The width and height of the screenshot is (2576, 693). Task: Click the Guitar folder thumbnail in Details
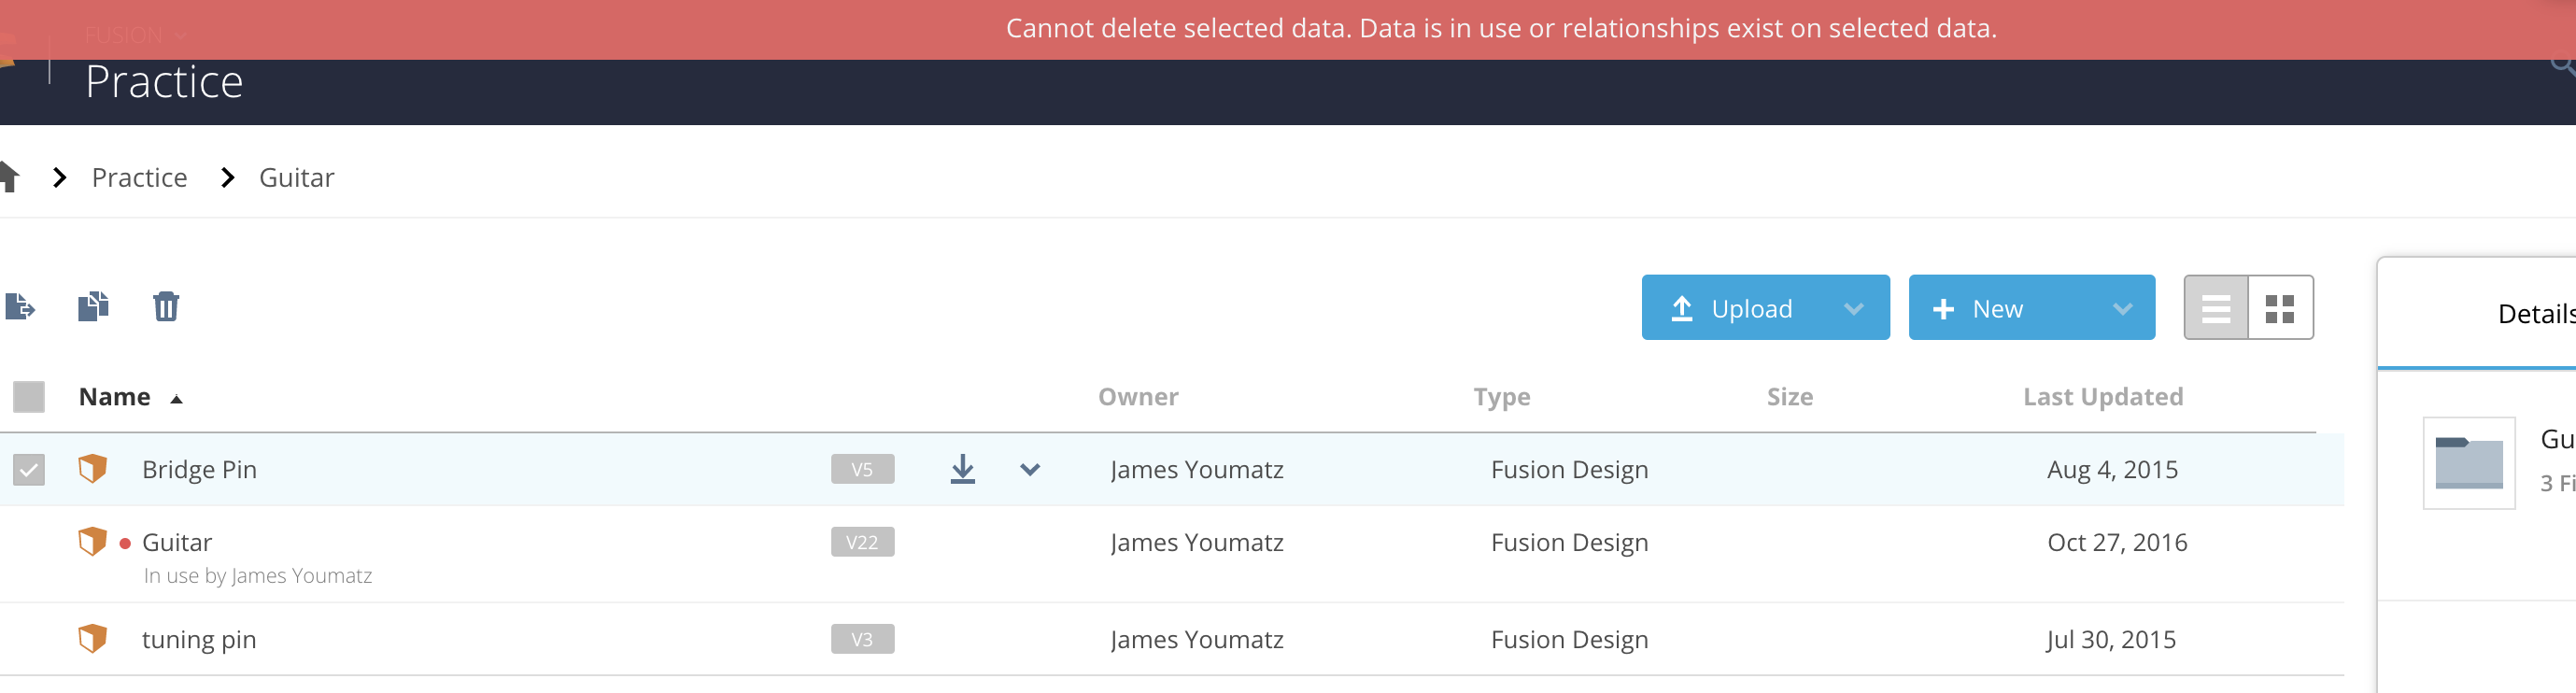click(x=2468, y=463)
